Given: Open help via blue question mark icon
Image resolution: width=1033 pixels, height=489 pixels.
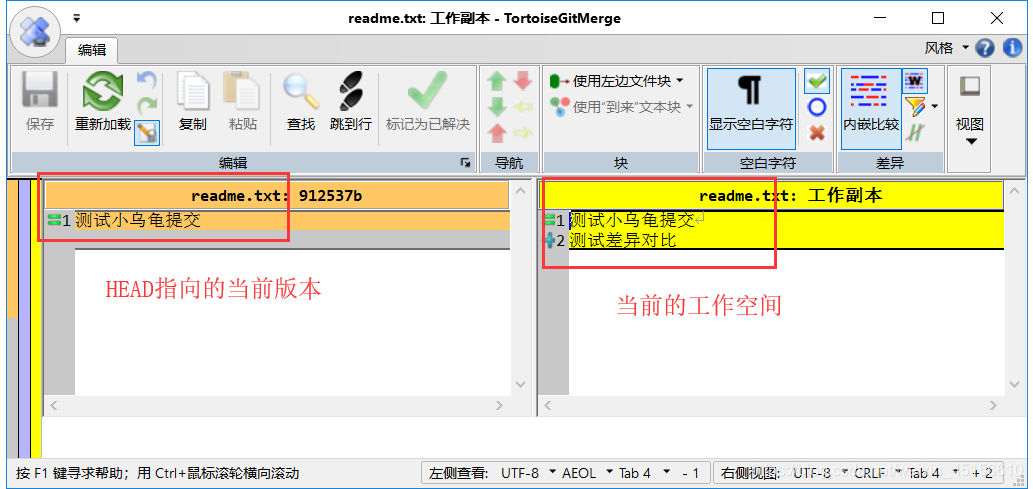Looking at the screenshot, I should pos(985,48).
